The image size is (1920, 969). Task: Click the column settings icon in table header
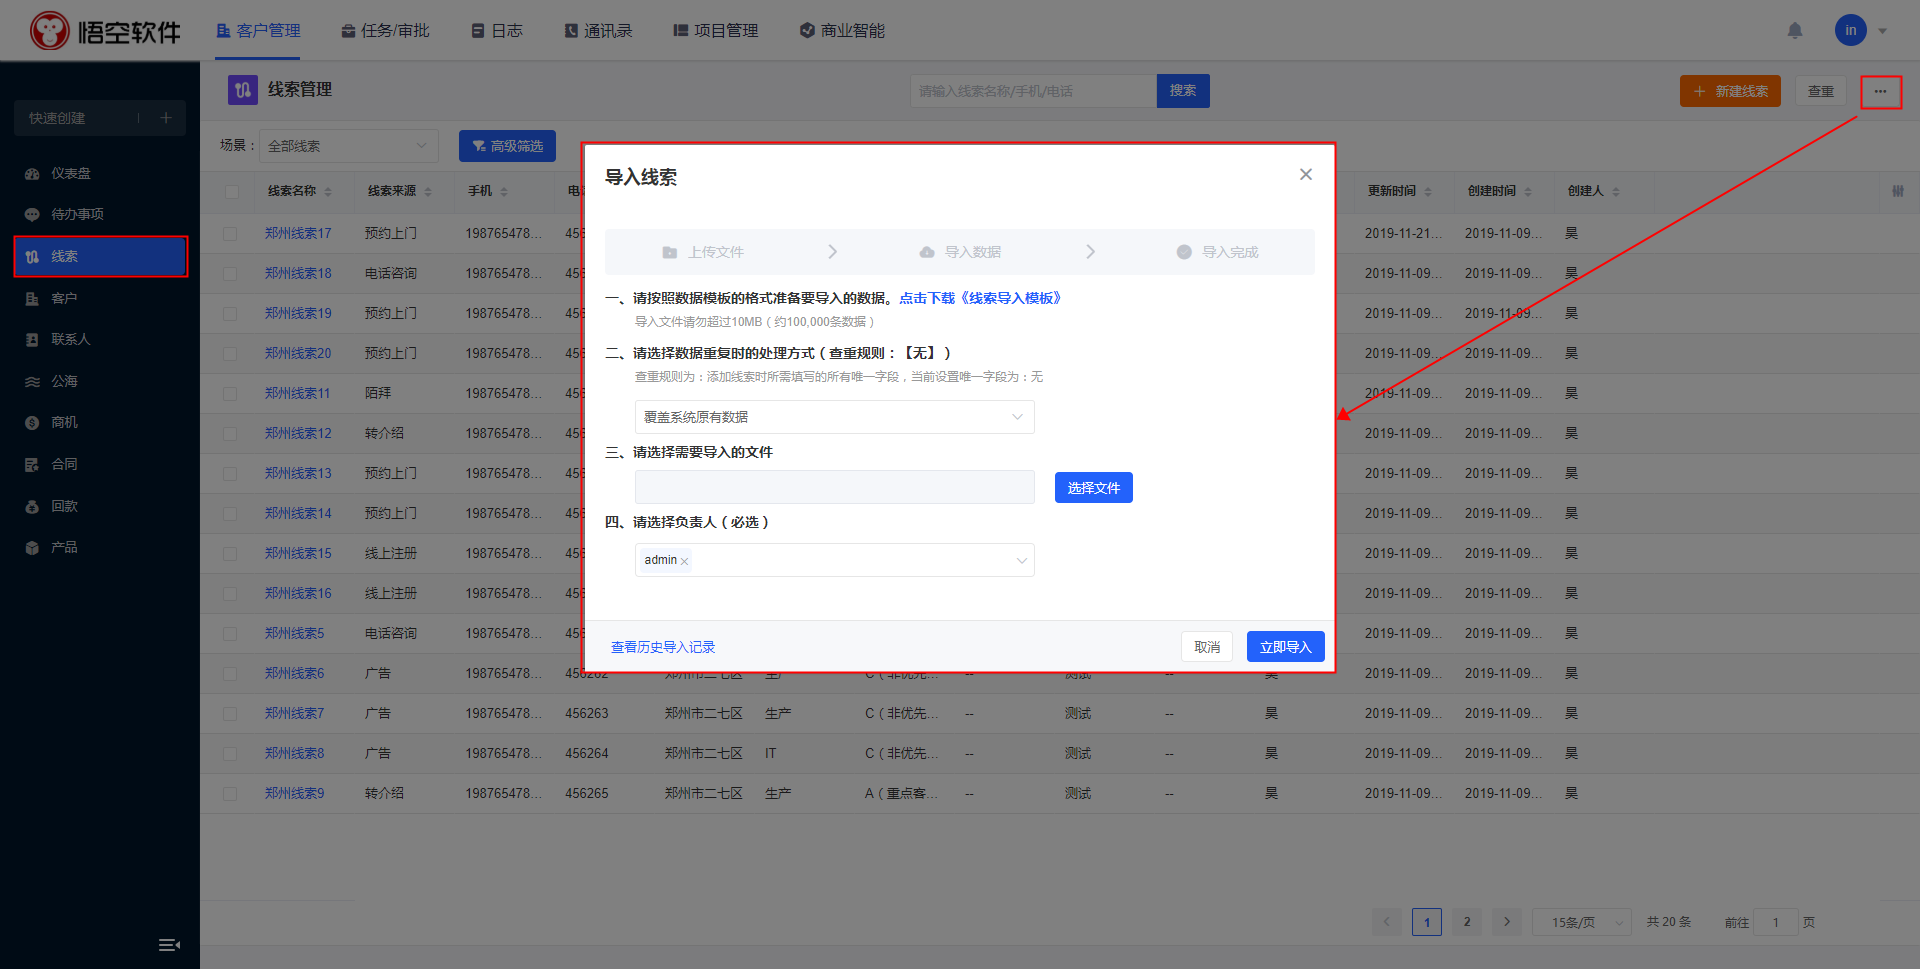coord(1897,191)
